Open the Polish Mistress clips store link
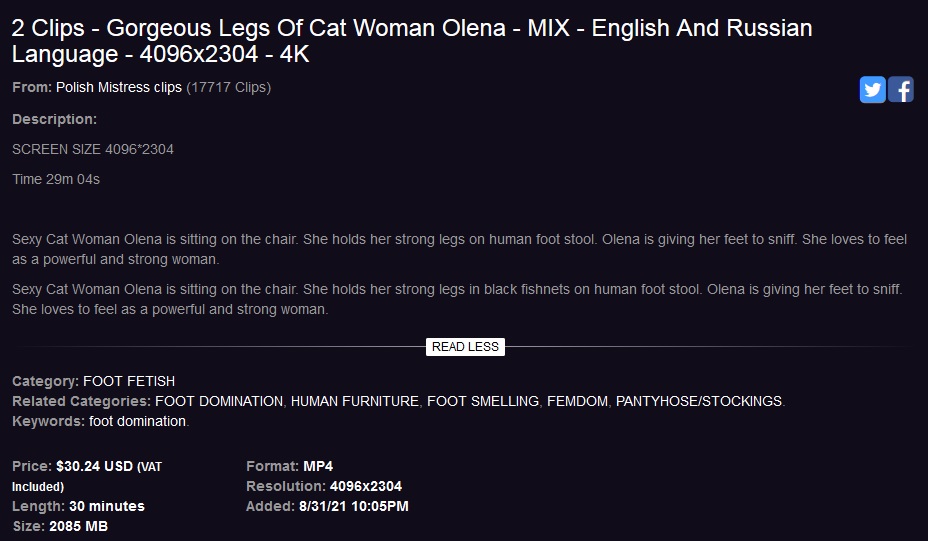The image size is (928, 541). point(118,88)
